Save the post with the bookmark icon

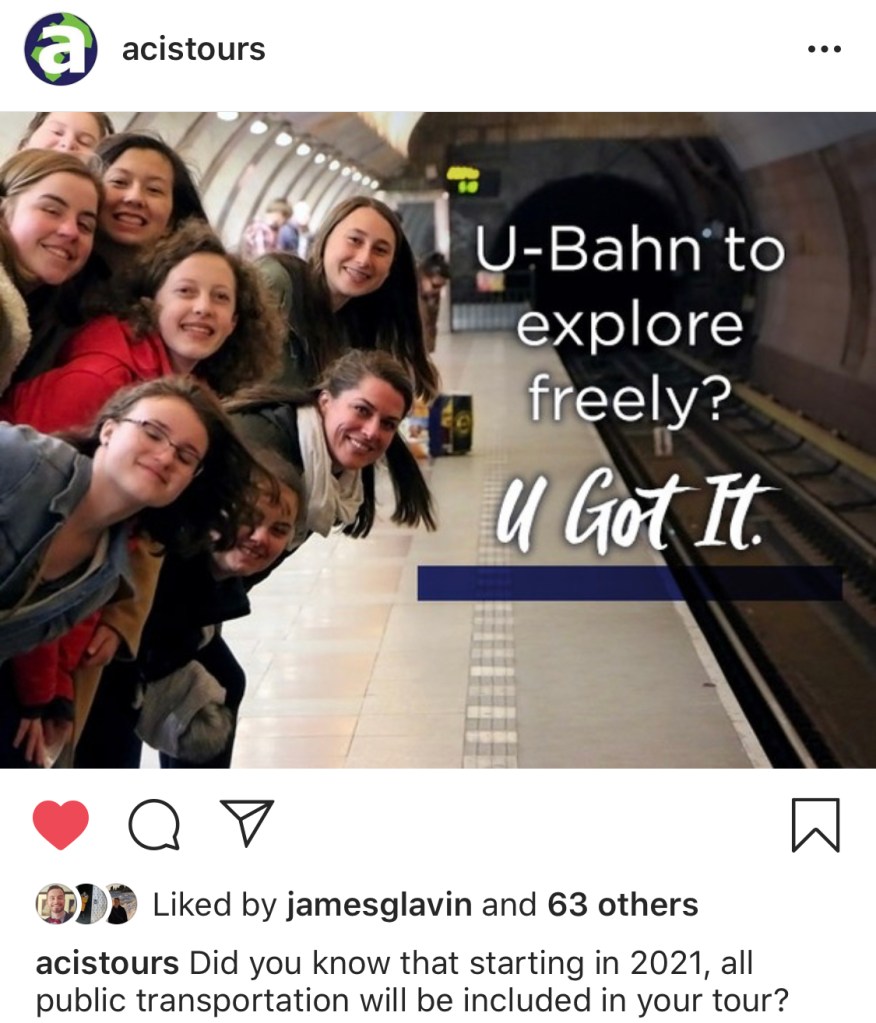tap(815, 825)
